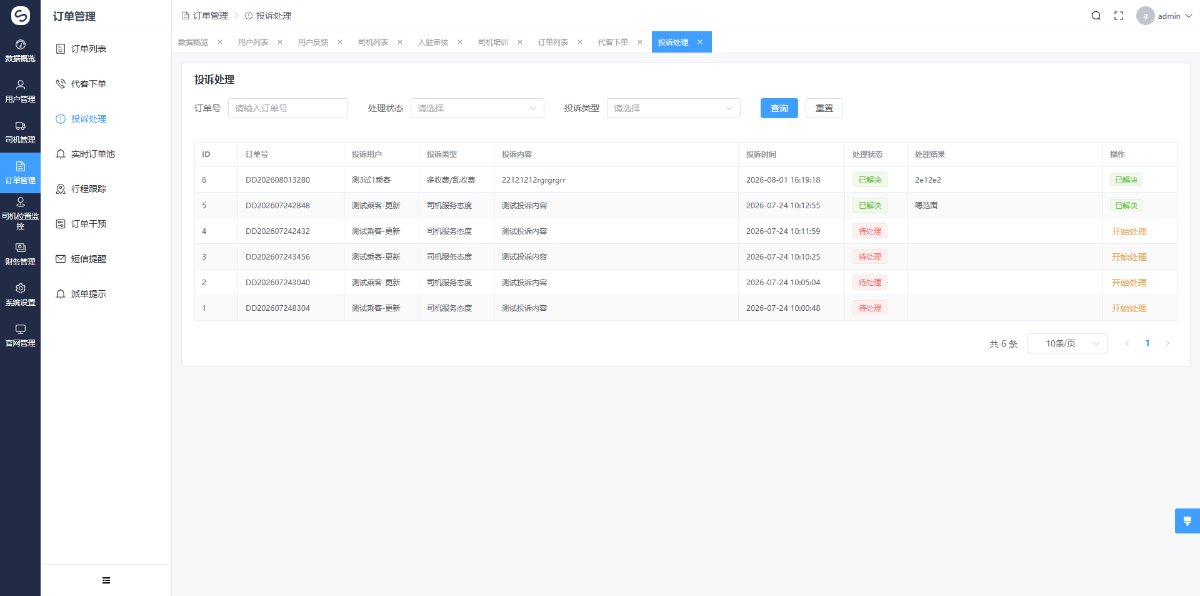Screen dimensions: 1200x596
Task: Close the 代客下单 tab
Action: [640, 42]
